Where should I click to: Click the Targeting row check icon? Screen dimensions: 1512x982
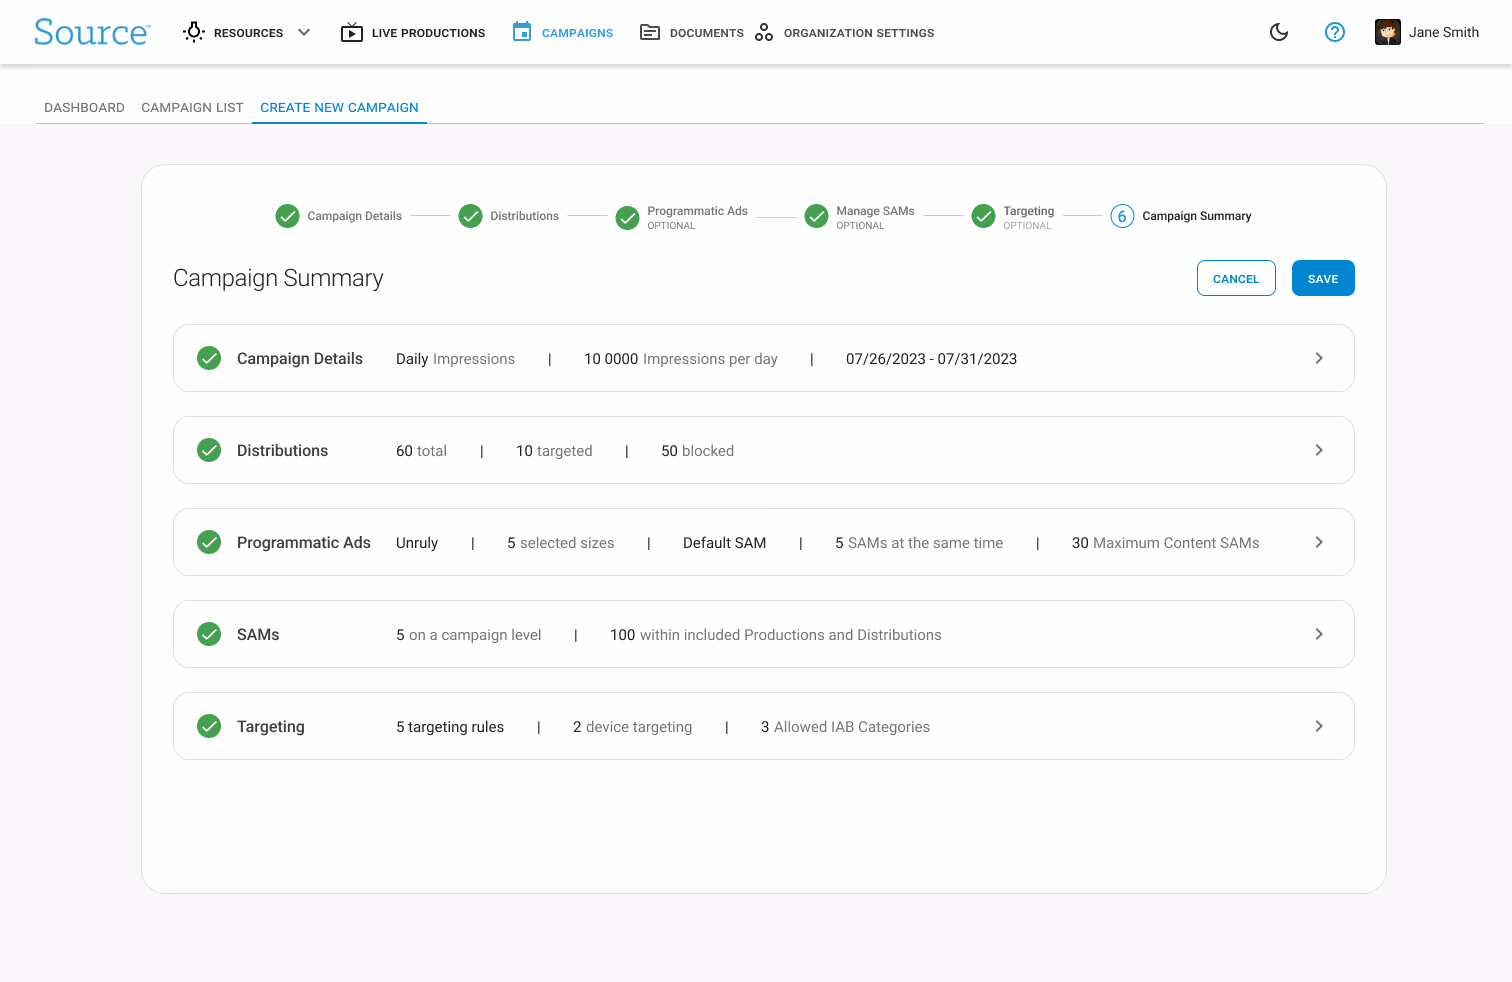pyautogui.click(x=209, y=726)
